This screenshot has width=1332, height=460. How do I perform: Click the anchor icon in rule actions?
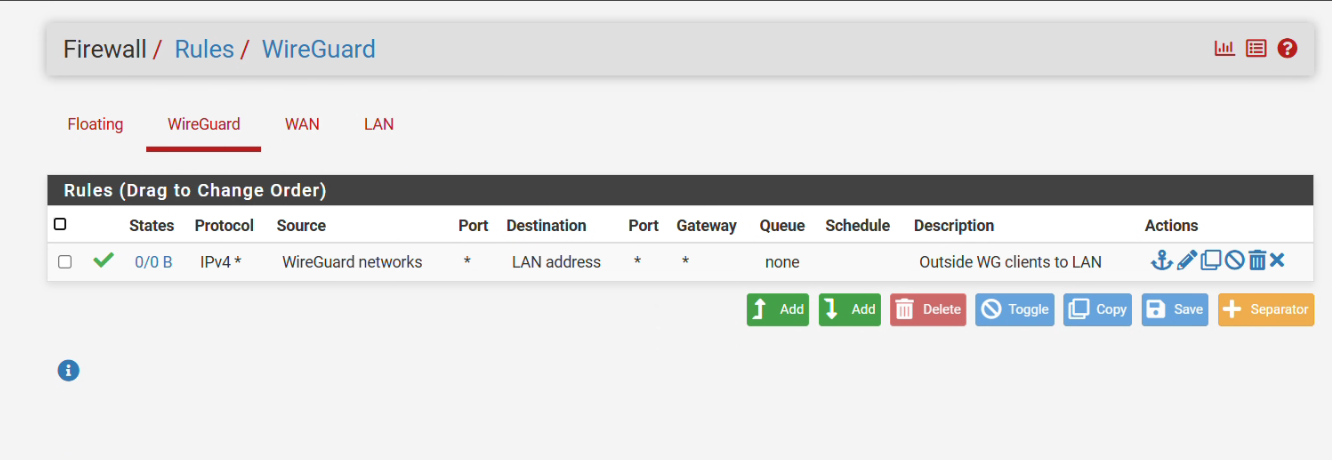(1161, 261)
